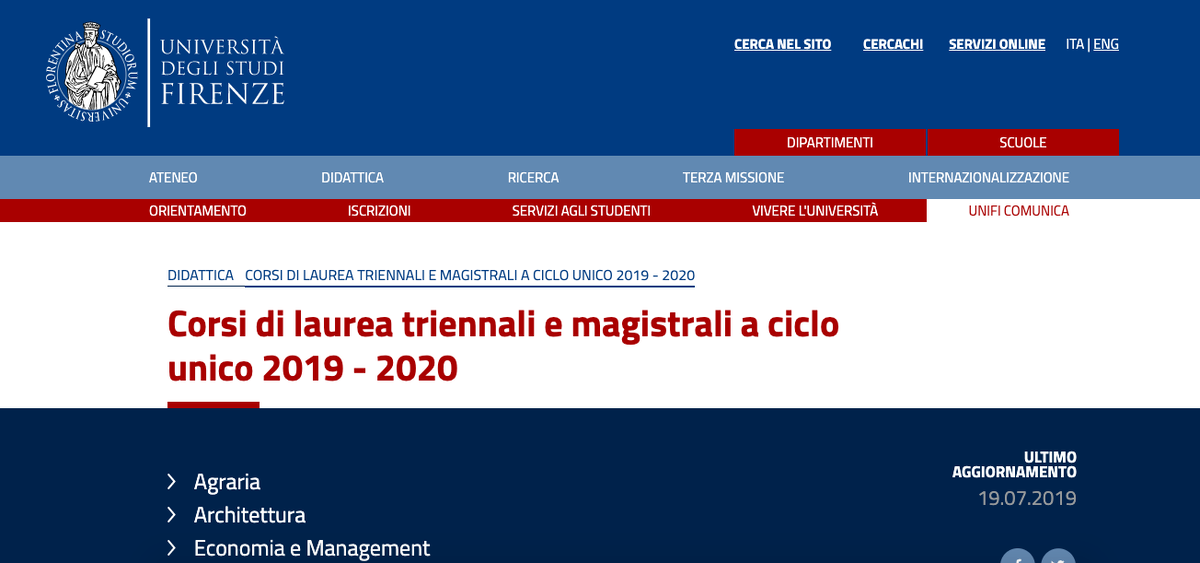
Task: Open Economia e Management courses
Action: click(312, 548)
